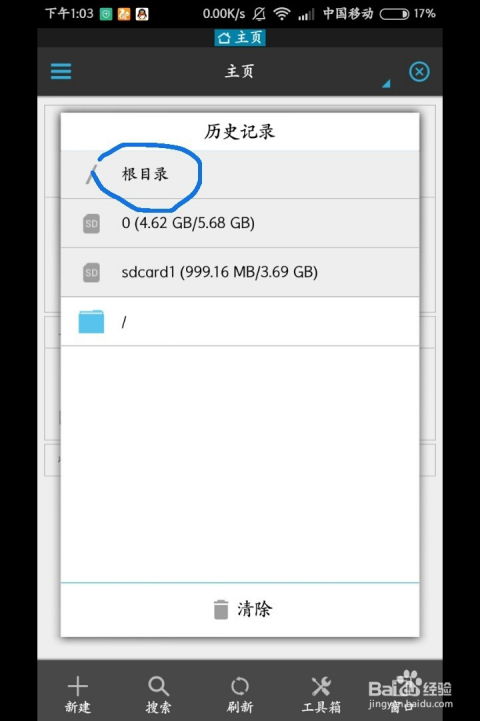
Task: Tap the plus icon labeled 新建
Action: point(77,687)
